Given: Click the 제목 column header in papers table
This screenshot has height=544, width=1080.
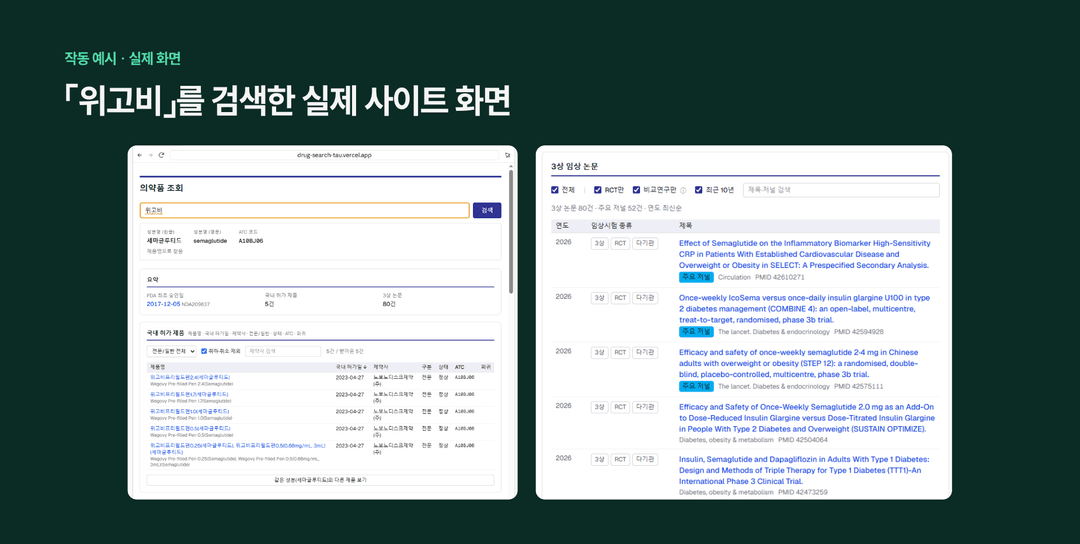Looking at the screenshot, I should click(686, 226).
